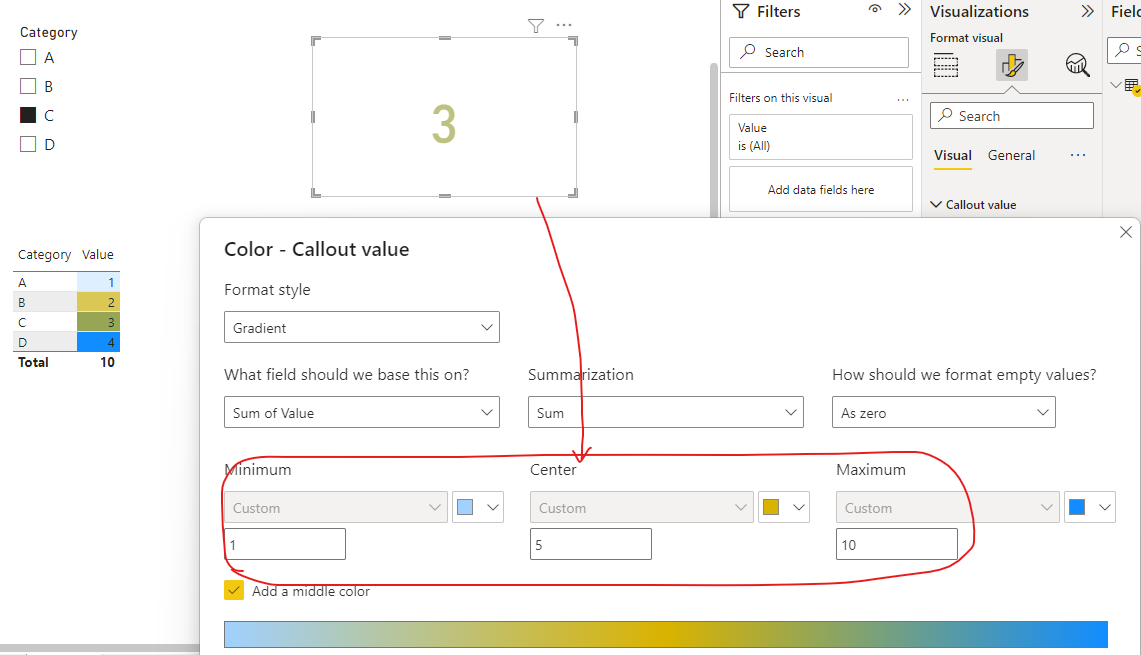Click Minimum value field containing 1
This screenshot has height=655, width=1141.
285,544
